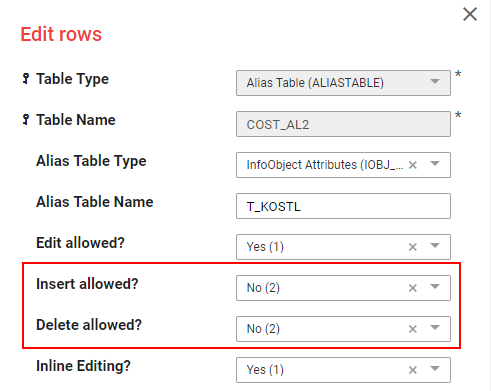Click the Edit allowed? label
Image resolution: width=491 pixels, height=391 pixels.
(x=80, y=243)
